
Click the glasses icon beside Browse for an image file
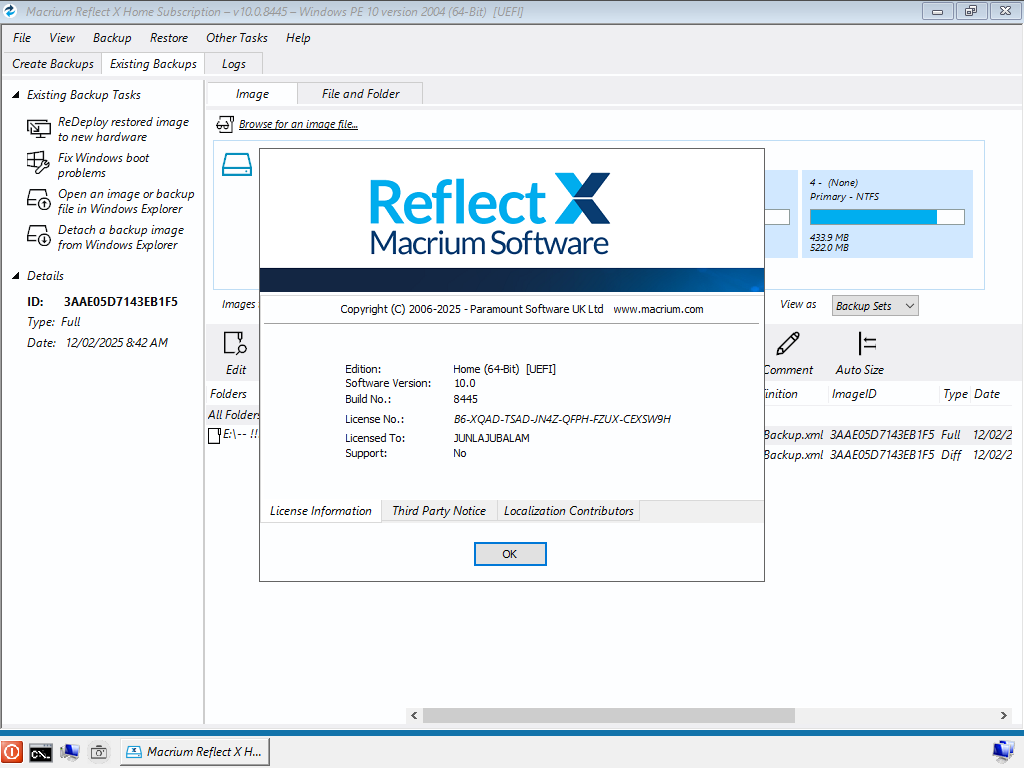pos(225,124)
